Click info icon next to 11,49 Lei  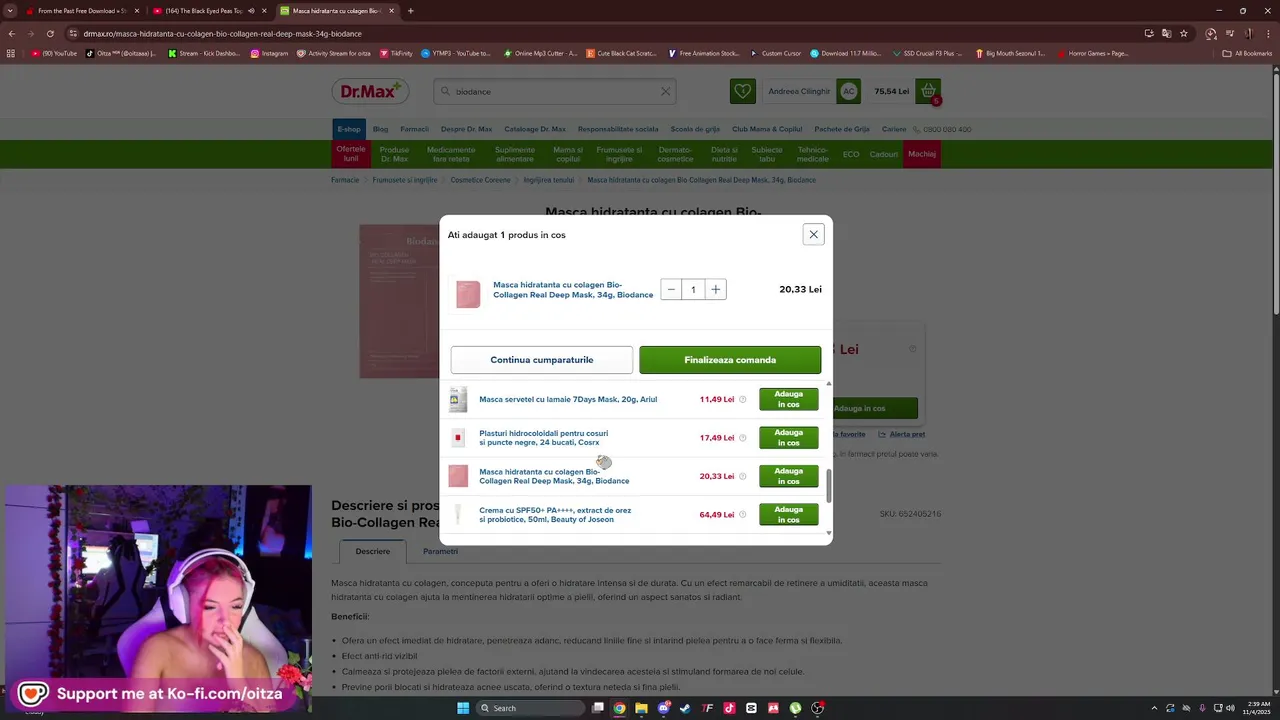742,399
